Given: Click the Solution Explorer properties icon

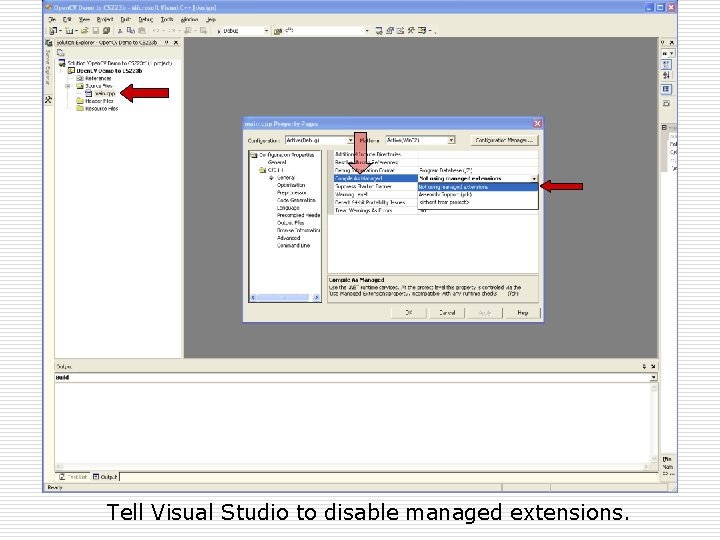Looking at the screenshot, I should pyautogui.click(x=60, y=52).
